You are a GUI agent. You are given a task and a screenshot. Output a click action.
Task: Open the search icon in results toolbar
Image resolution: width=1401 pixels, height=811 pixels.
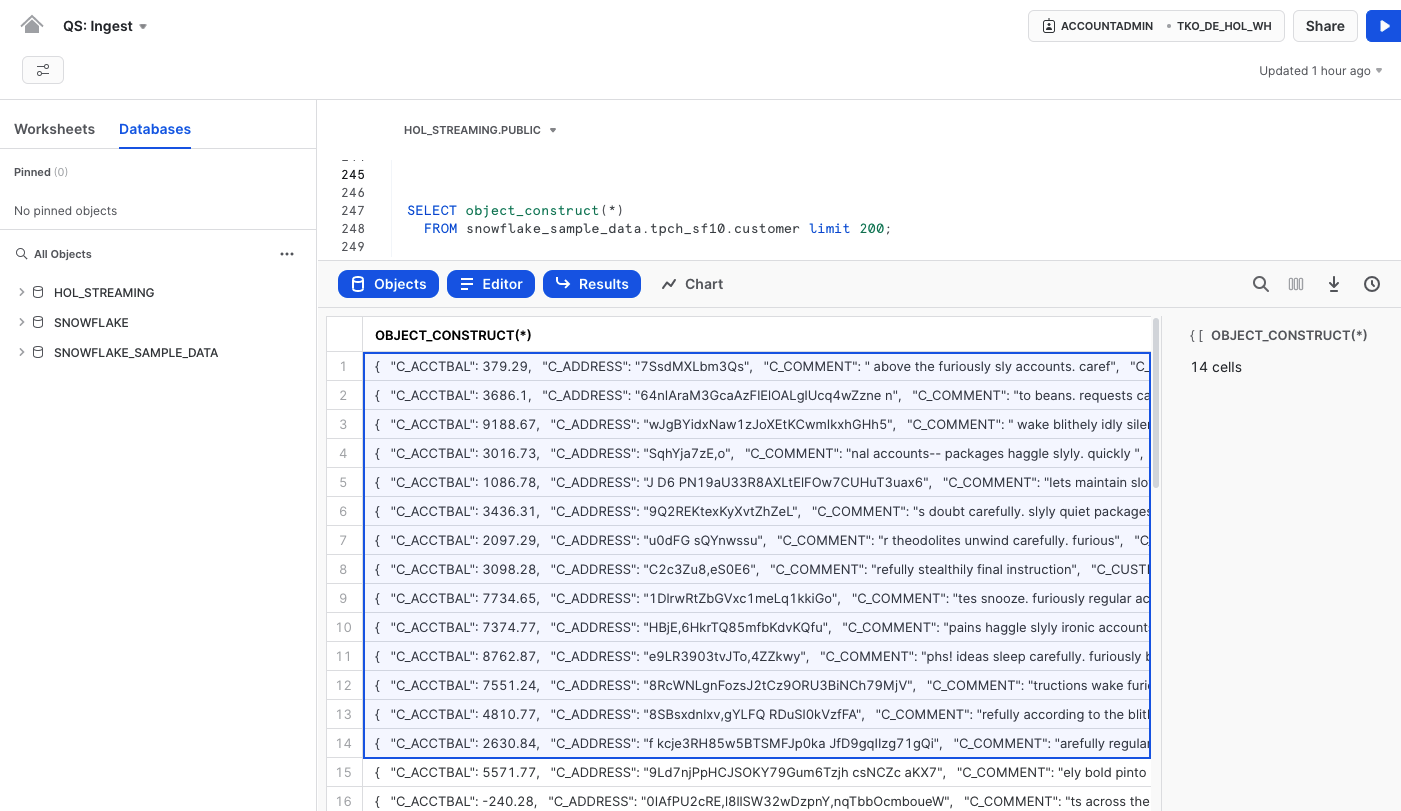[x=1260, y=284]
